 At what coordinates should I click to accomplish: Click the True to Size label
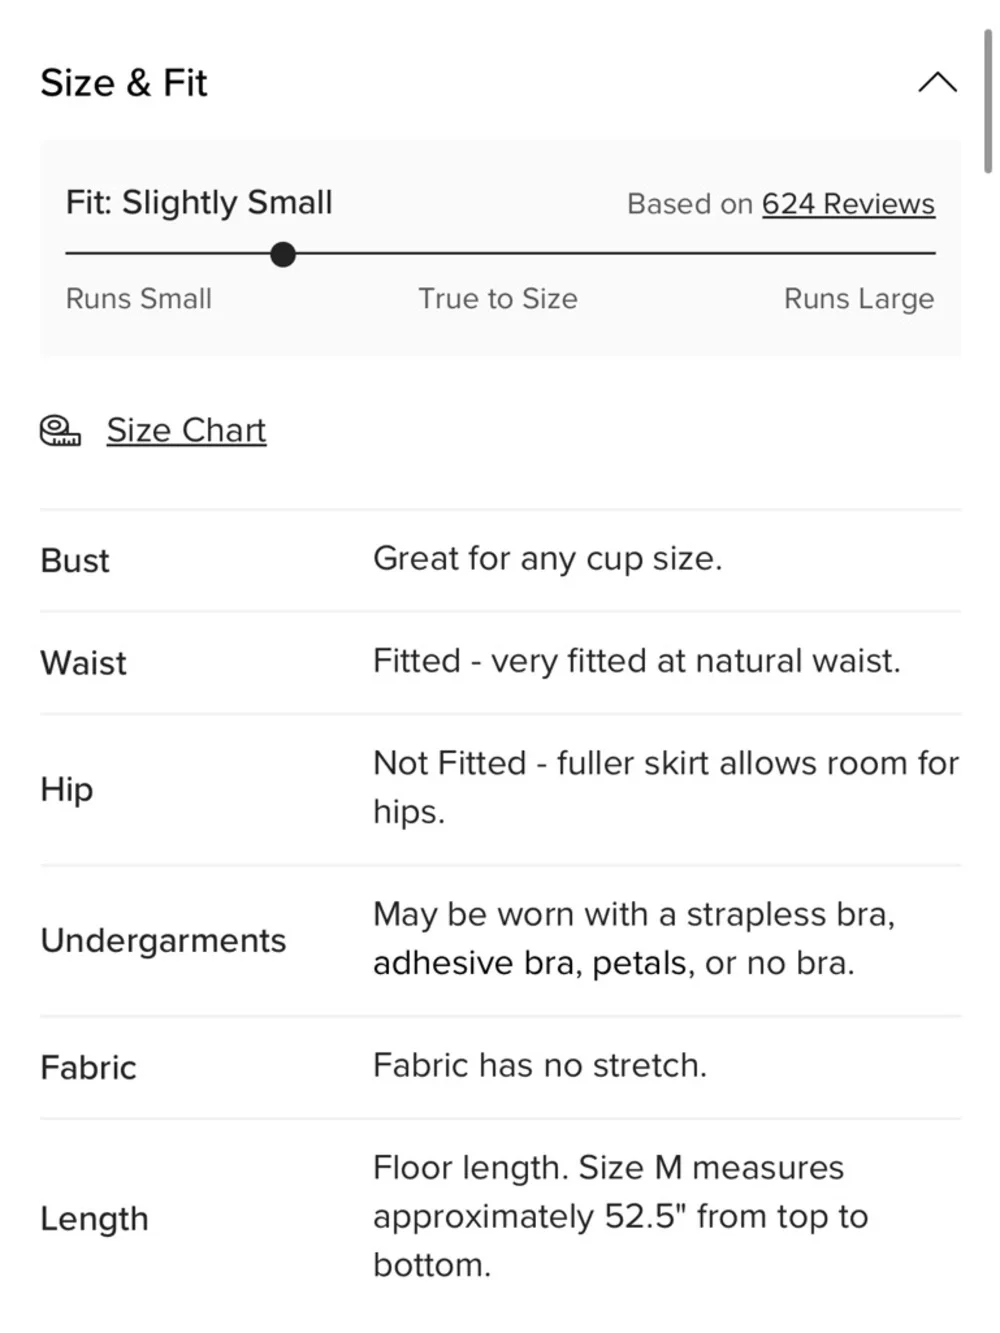(x=497, y=298)
